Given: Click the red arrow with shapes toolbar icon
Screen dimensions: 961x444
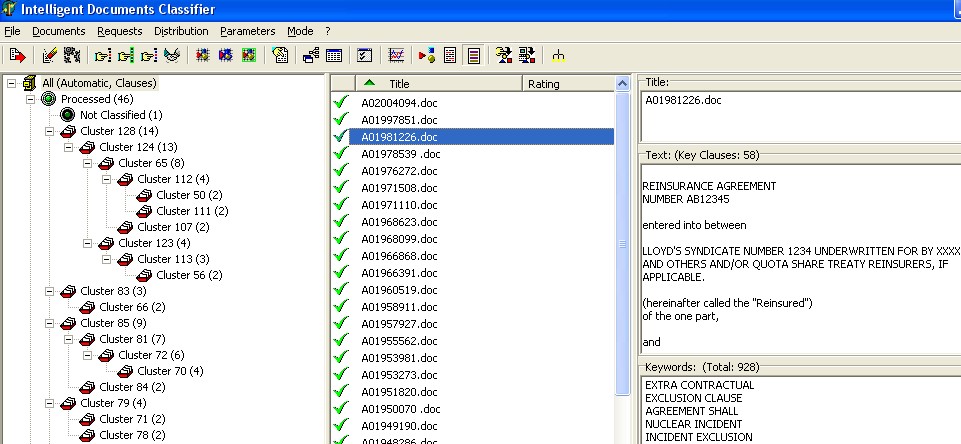Looking at the screenshot, I should click(x=427, y=56).
